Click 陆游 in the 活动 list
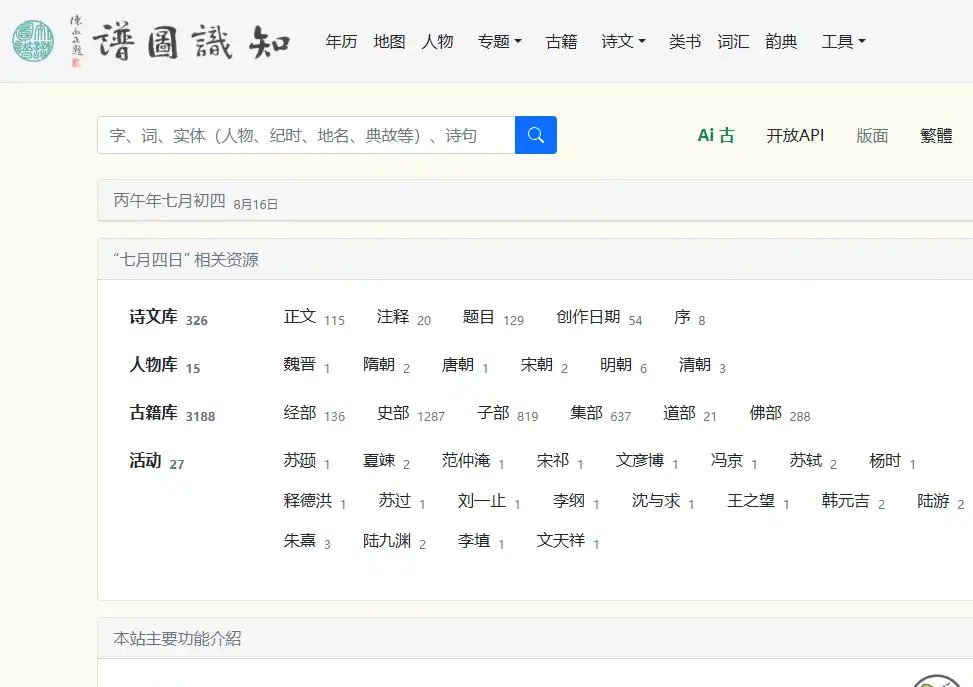 click(x=933, y=501)
